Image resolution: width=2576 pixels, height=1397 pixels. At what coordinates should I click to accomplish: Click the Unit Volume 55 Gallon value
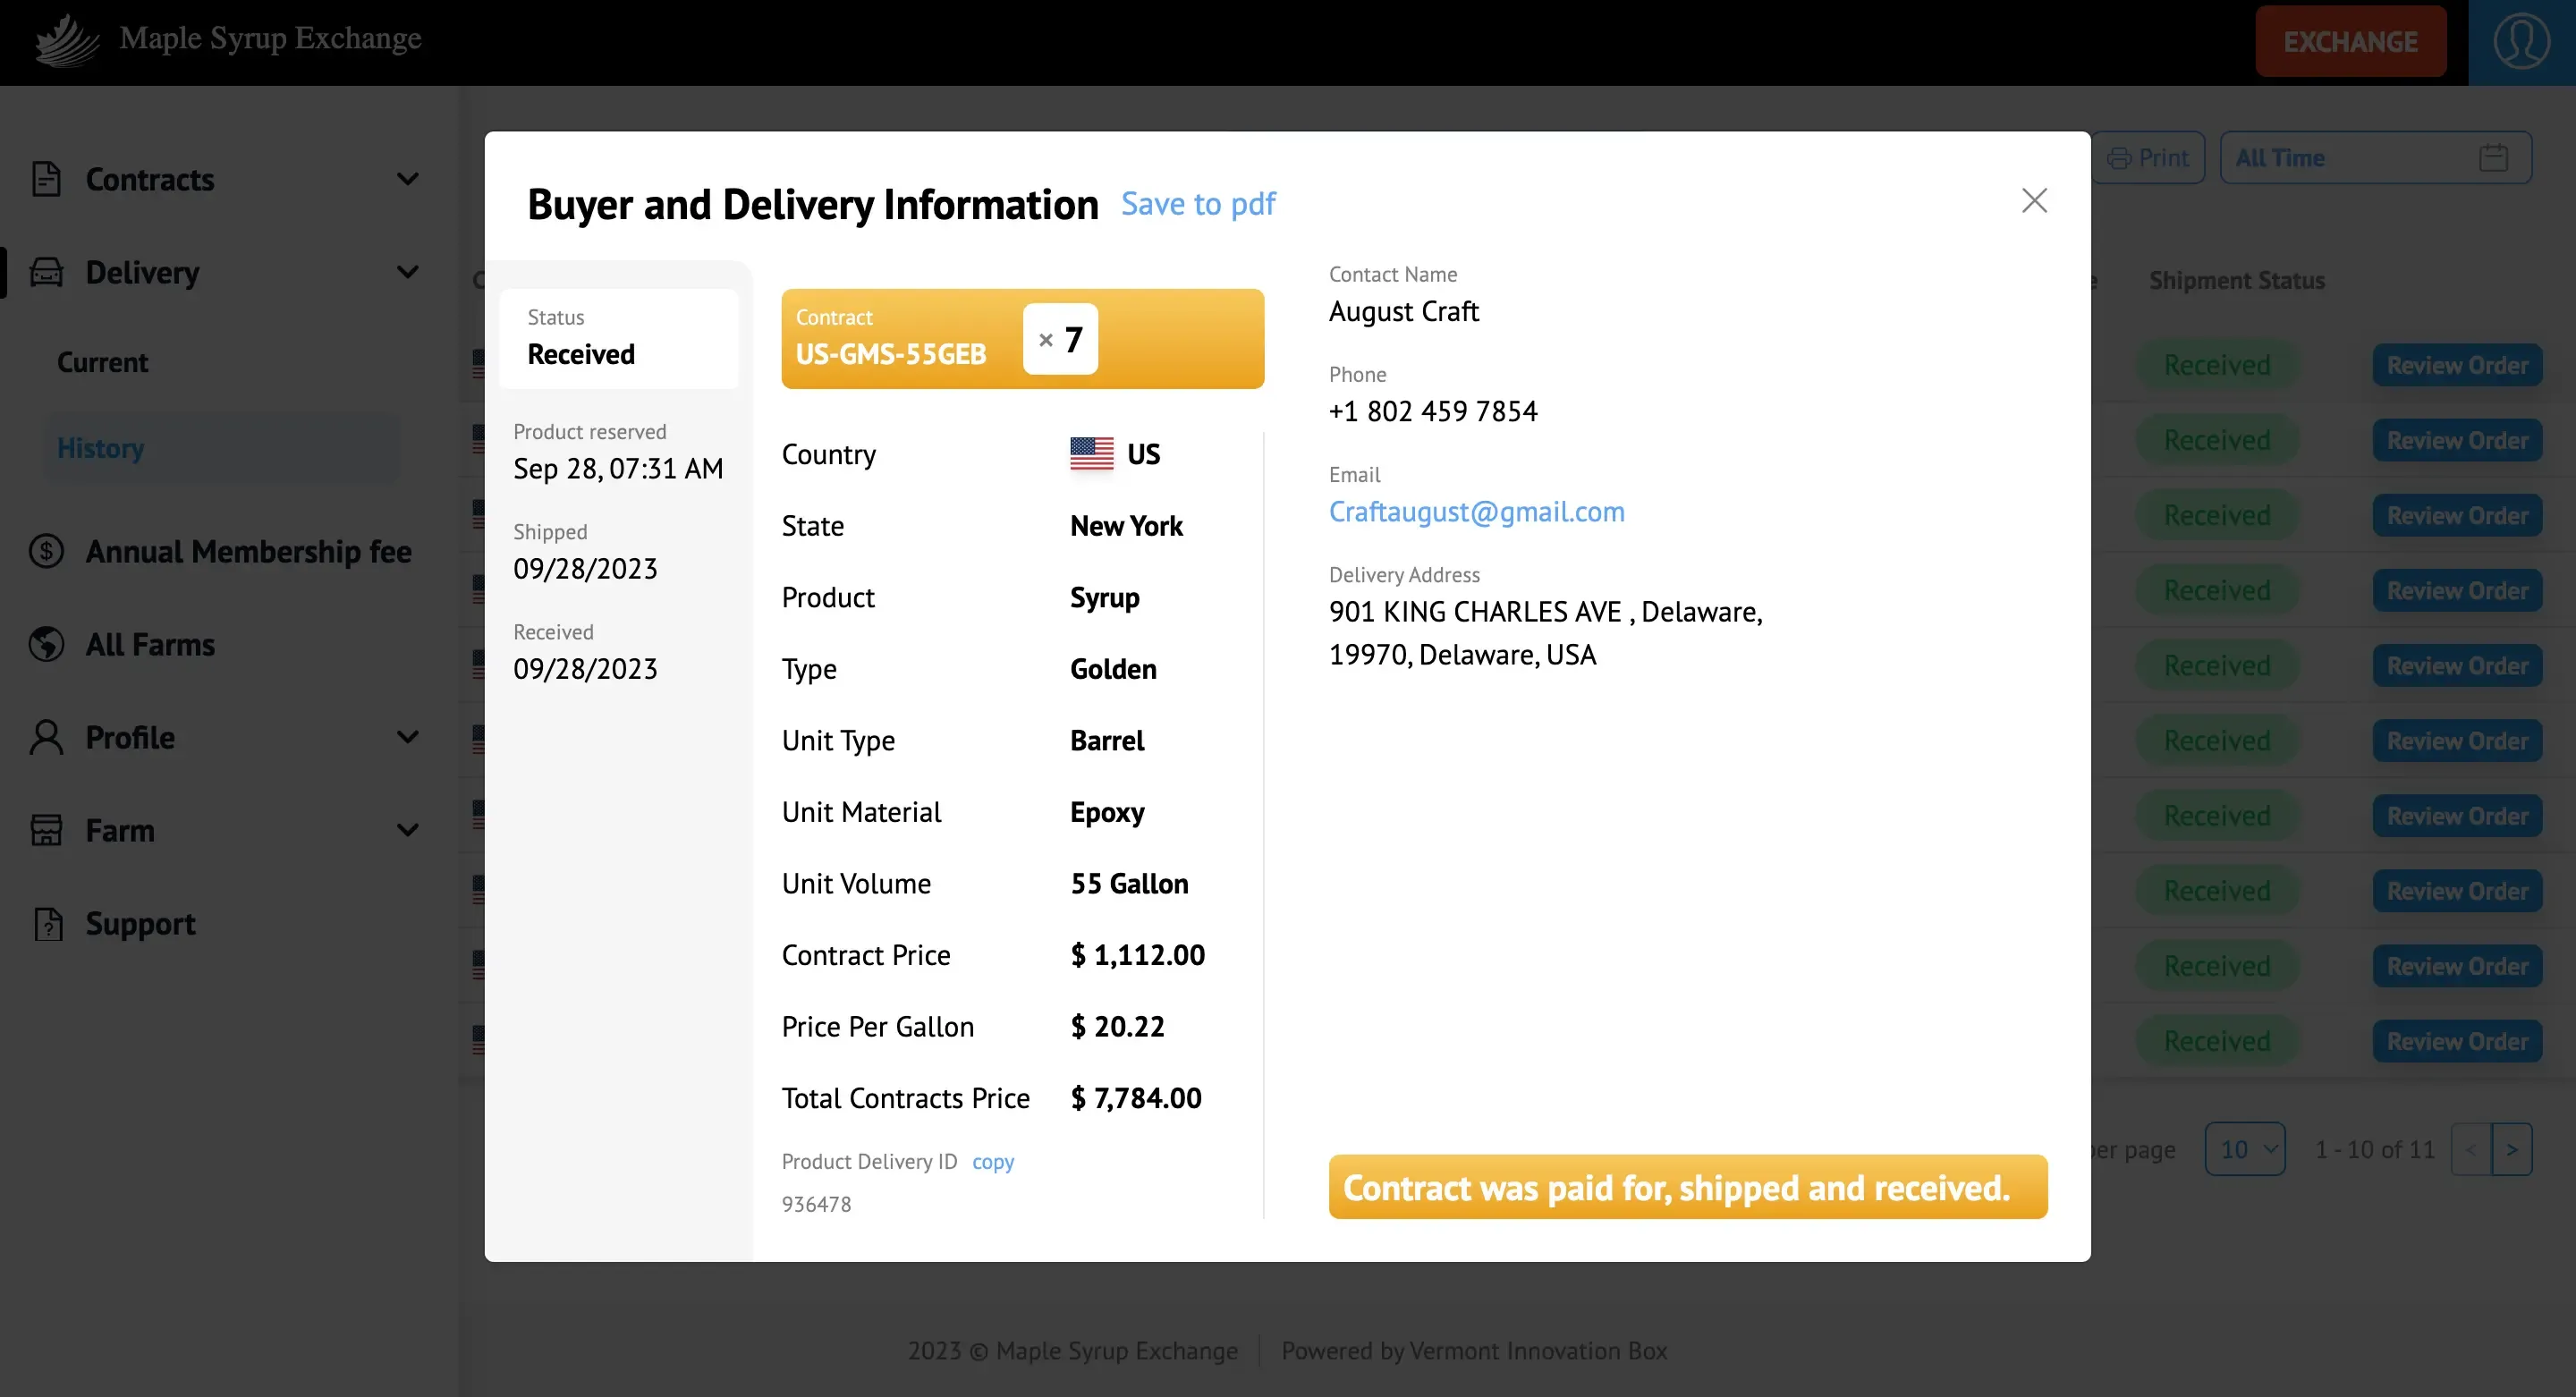tap(1129, 883)
